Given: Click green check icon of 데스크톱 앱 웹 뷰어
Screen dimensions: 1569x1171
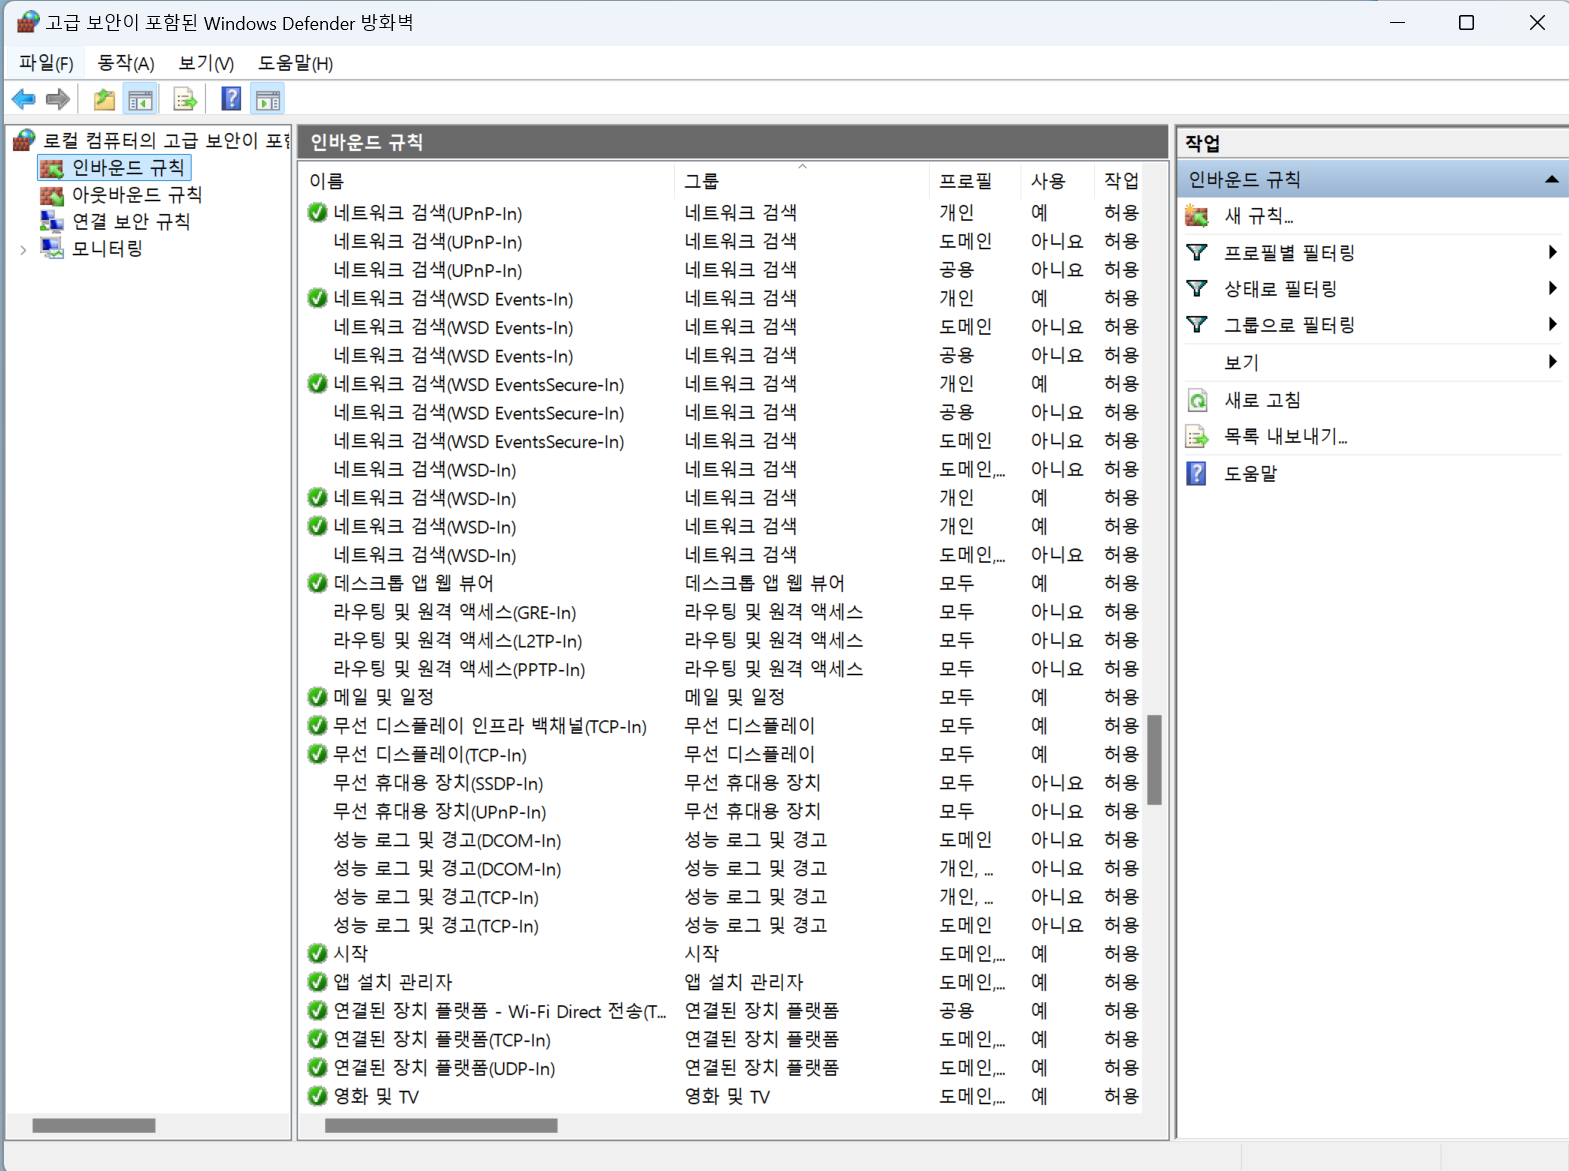Looking at the screenshot, I should 318,583.
